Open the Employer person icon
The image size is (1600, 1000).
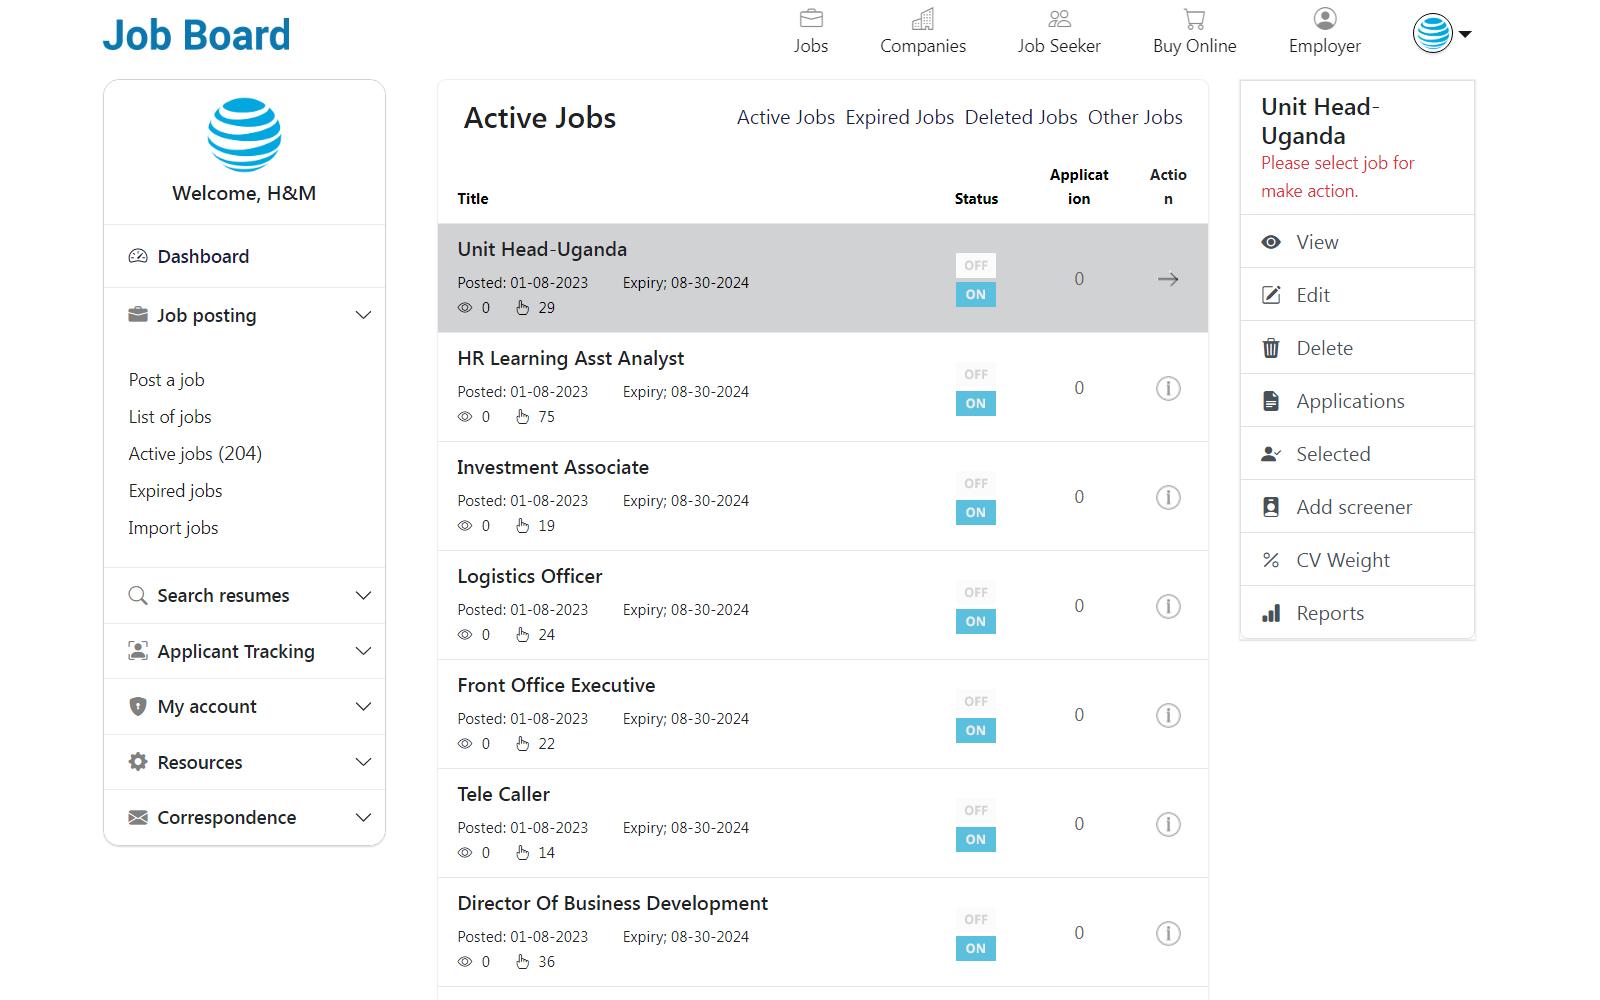pyautogui.click(x=1324, y=17)
